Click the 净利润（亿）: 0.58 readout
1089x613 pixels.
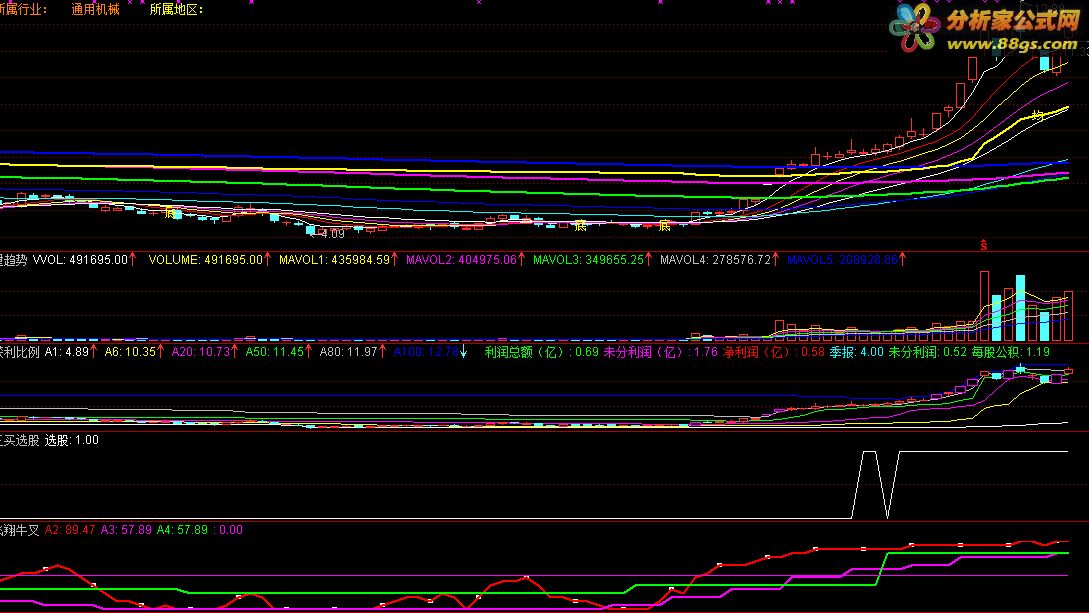coord(774,352)
